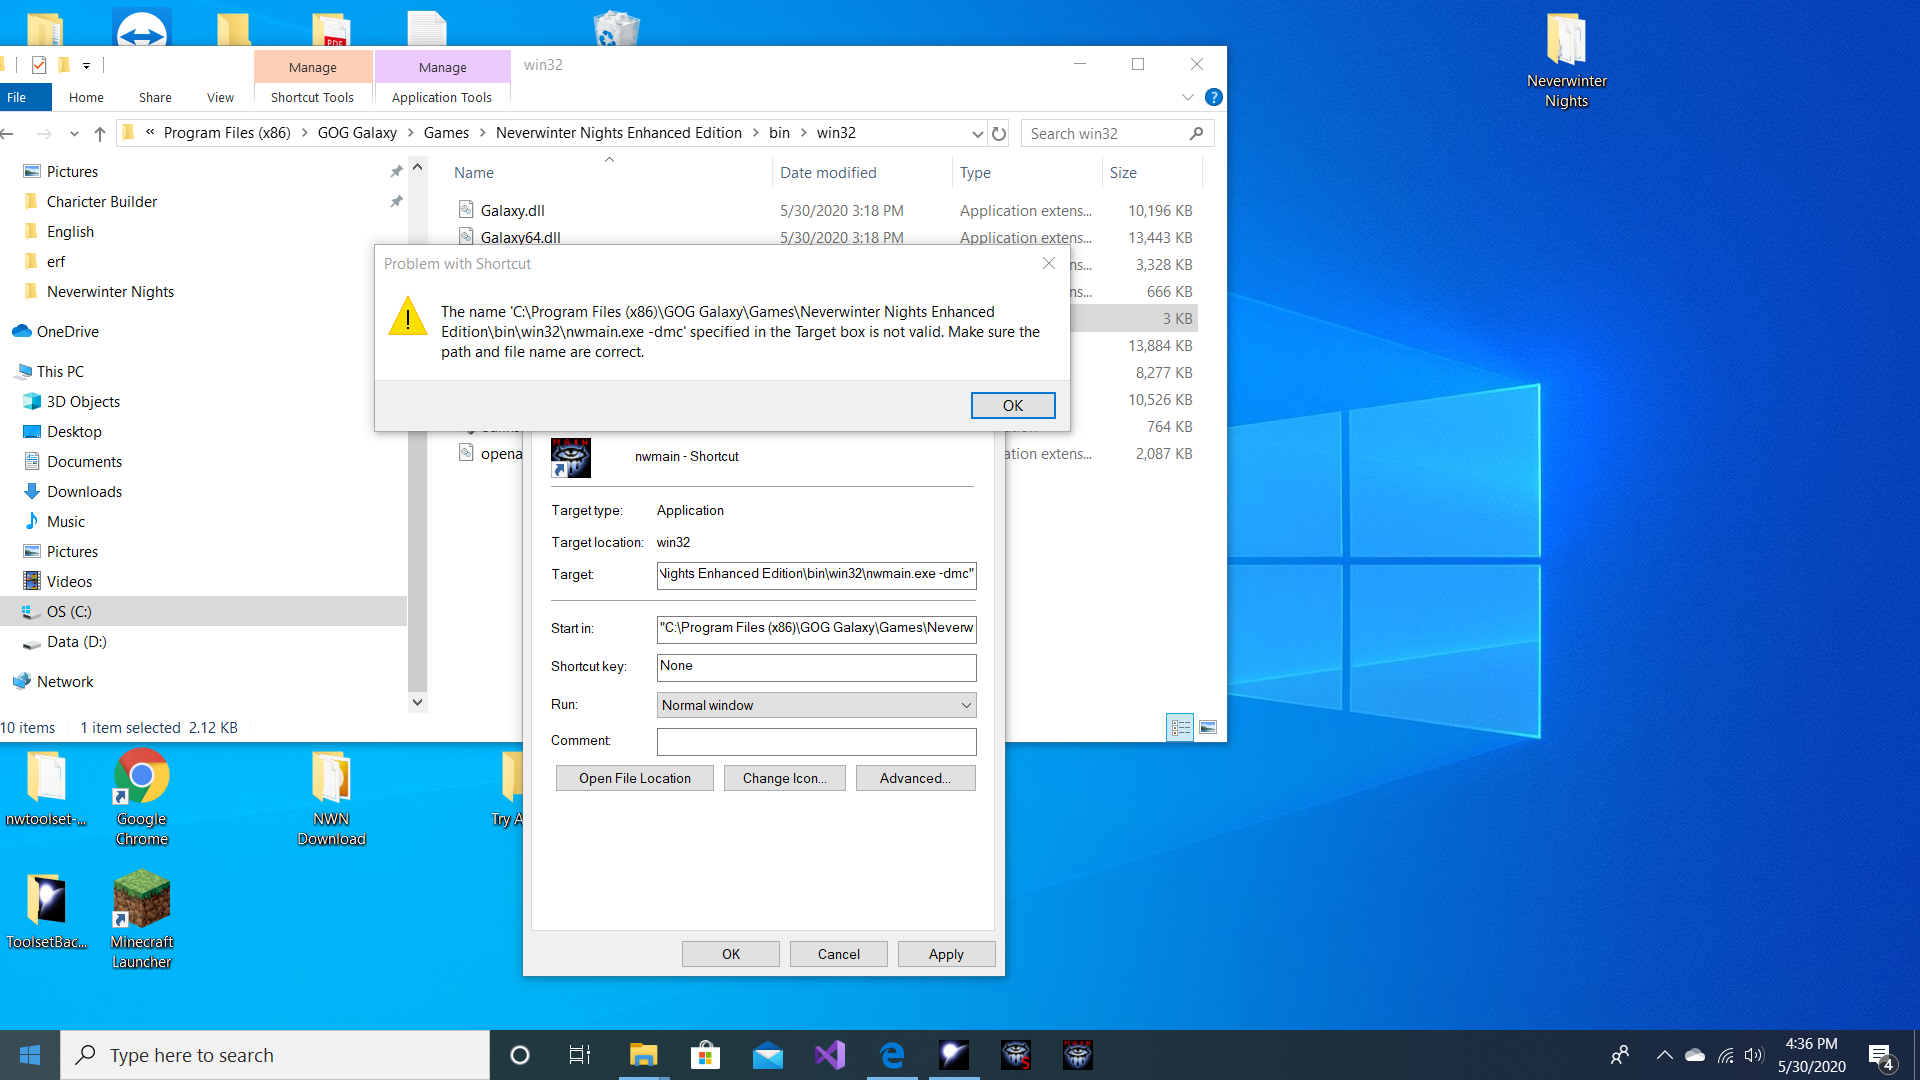Open 3D Objects in navigation pane
The height and width of the screenshot is (1080, 1920).
(x=83, y=401)
